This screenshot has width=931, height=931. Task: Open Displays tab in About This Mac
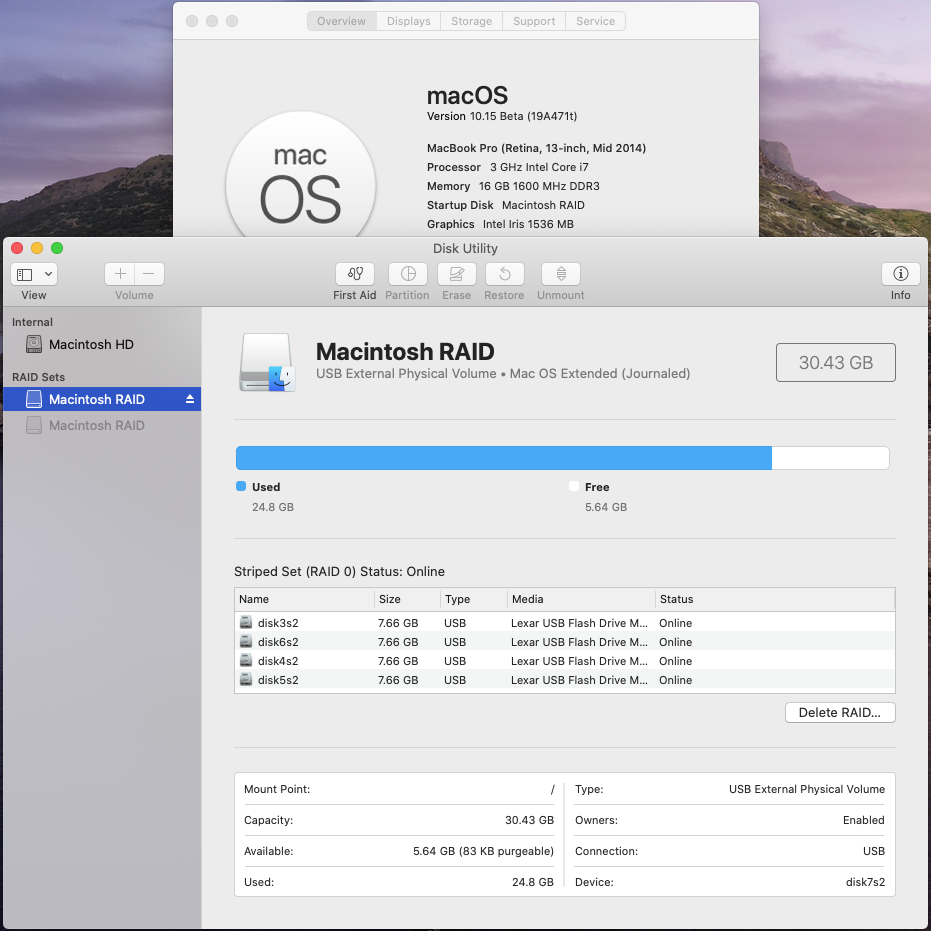408,21
